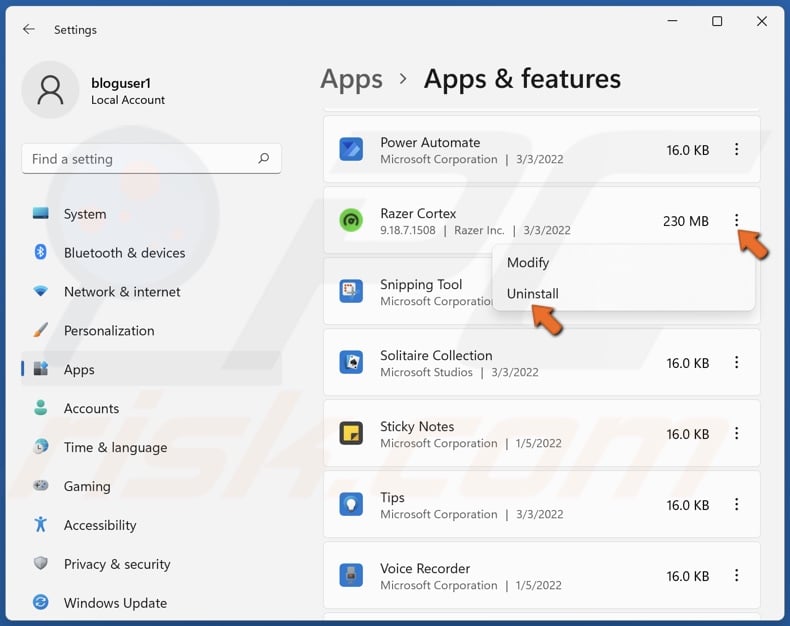Click the Local Account label
Viewport: 790px width, 626px height.
tap(127, 100)
